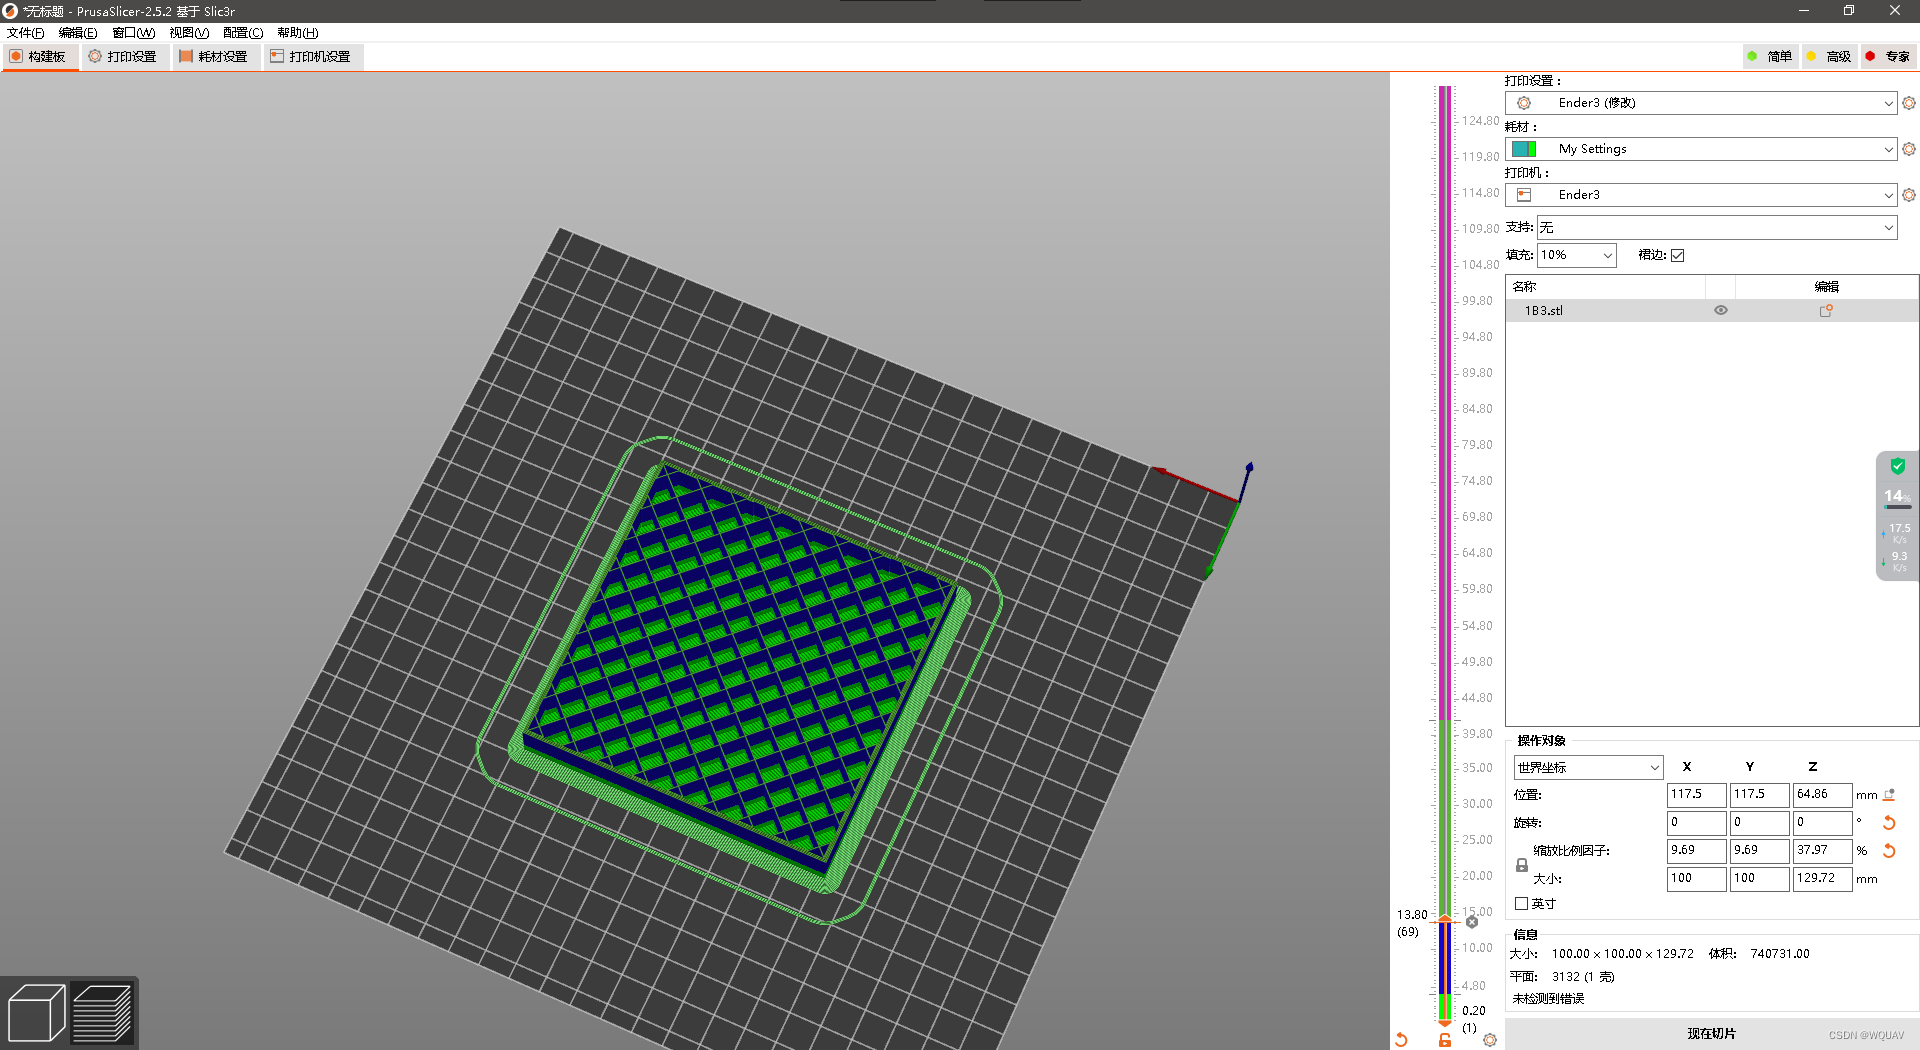Click the edit icon for 1B3.stl

(1826, 311)
